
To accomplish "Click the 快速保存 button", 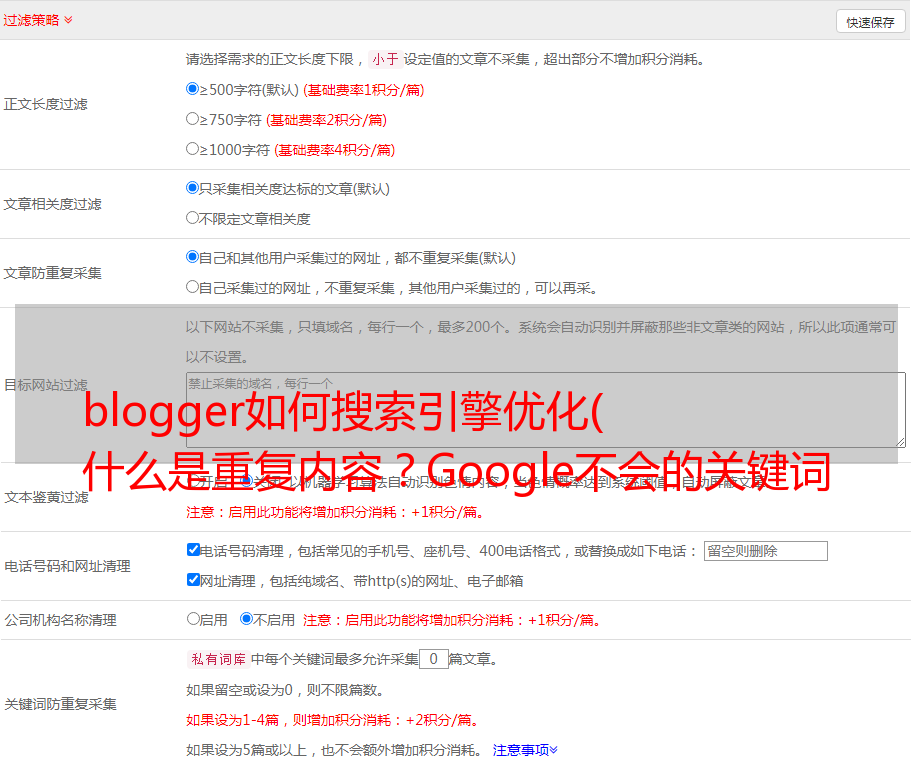I will pos(870,22).
